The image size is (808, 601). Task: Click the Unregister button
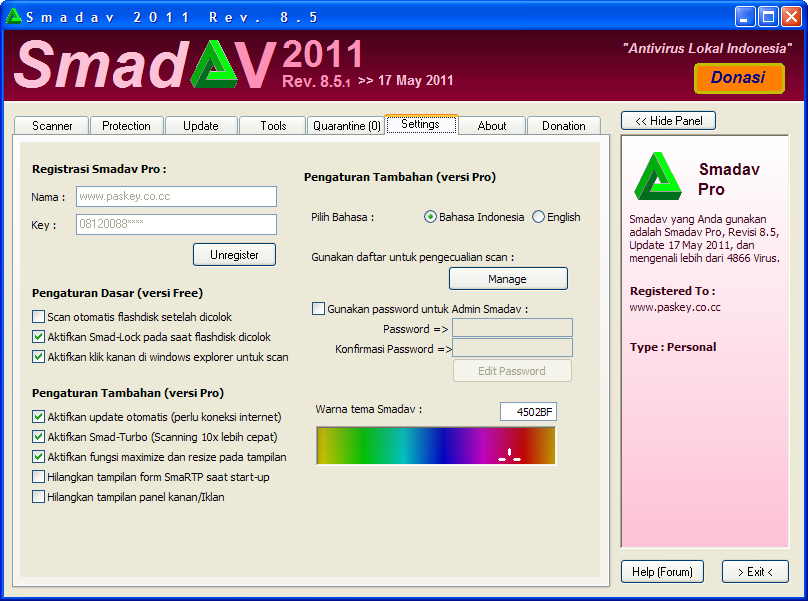coord(234,255)
